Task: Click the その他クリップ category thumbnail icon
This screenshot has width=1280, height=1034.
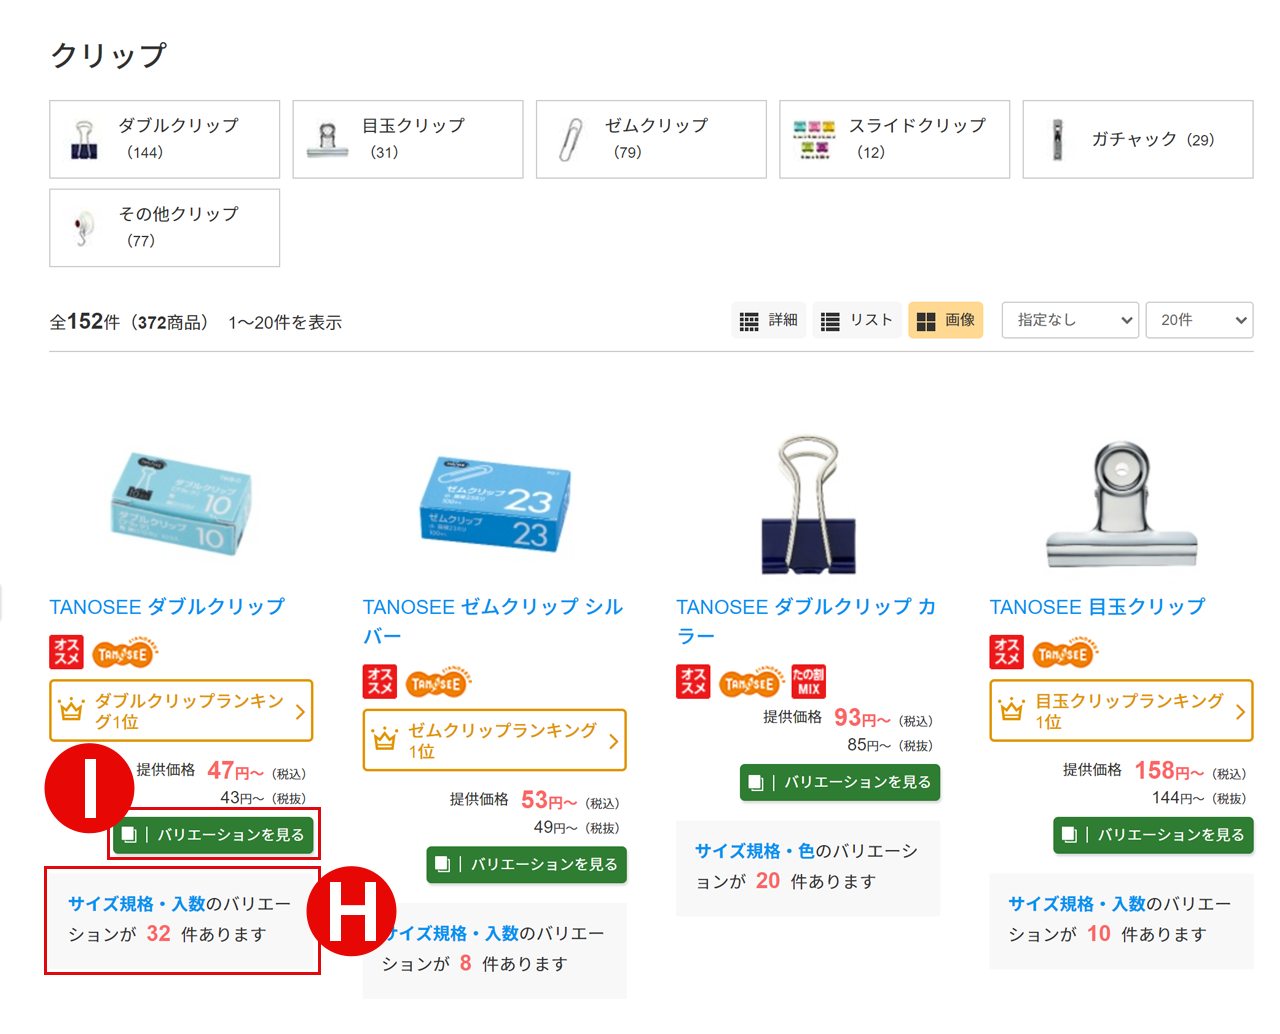Action: pos(84,228)
